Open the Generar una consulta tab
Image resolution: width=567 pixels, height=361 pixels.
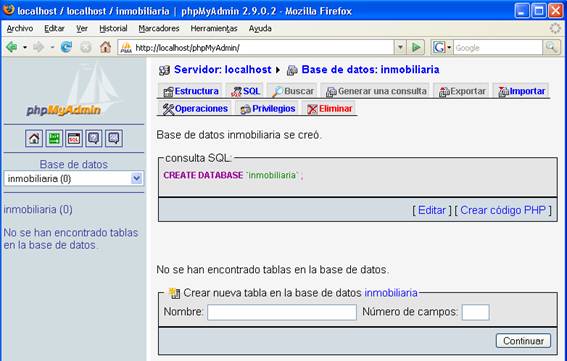pos(376,91)
